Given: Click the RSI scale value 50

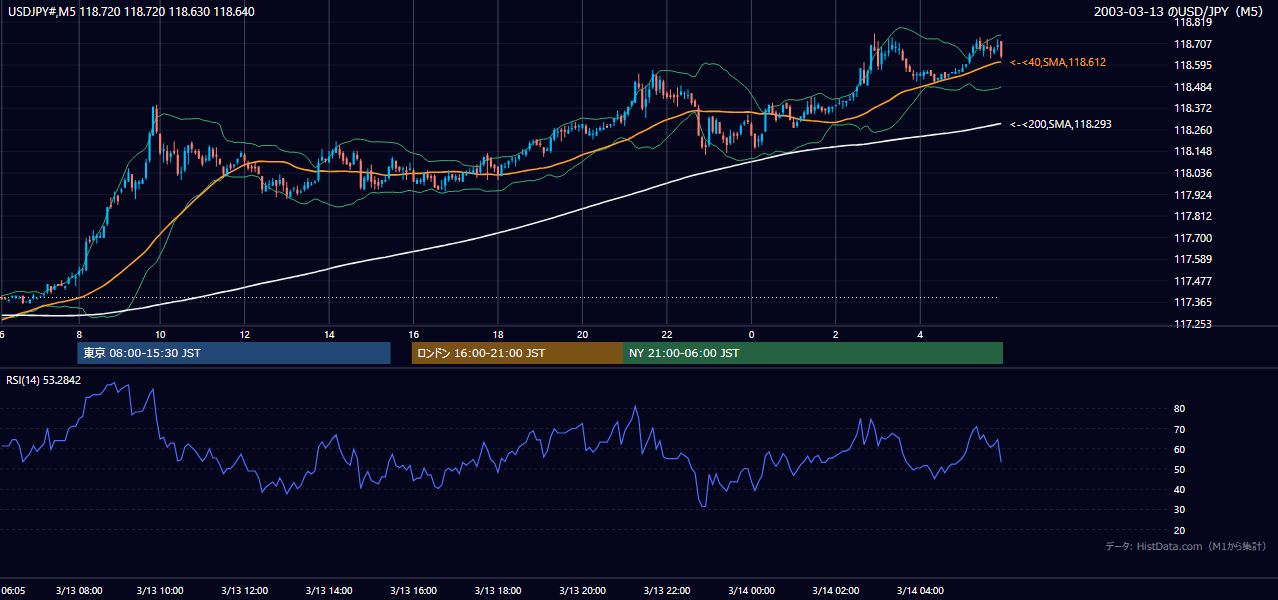Looking at the screenshot, I should 1180,469.
